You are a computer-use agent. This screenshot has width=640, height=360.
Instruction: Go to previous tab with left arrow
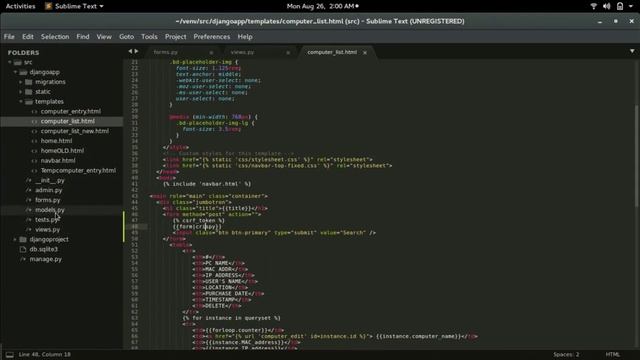[130, 51]
